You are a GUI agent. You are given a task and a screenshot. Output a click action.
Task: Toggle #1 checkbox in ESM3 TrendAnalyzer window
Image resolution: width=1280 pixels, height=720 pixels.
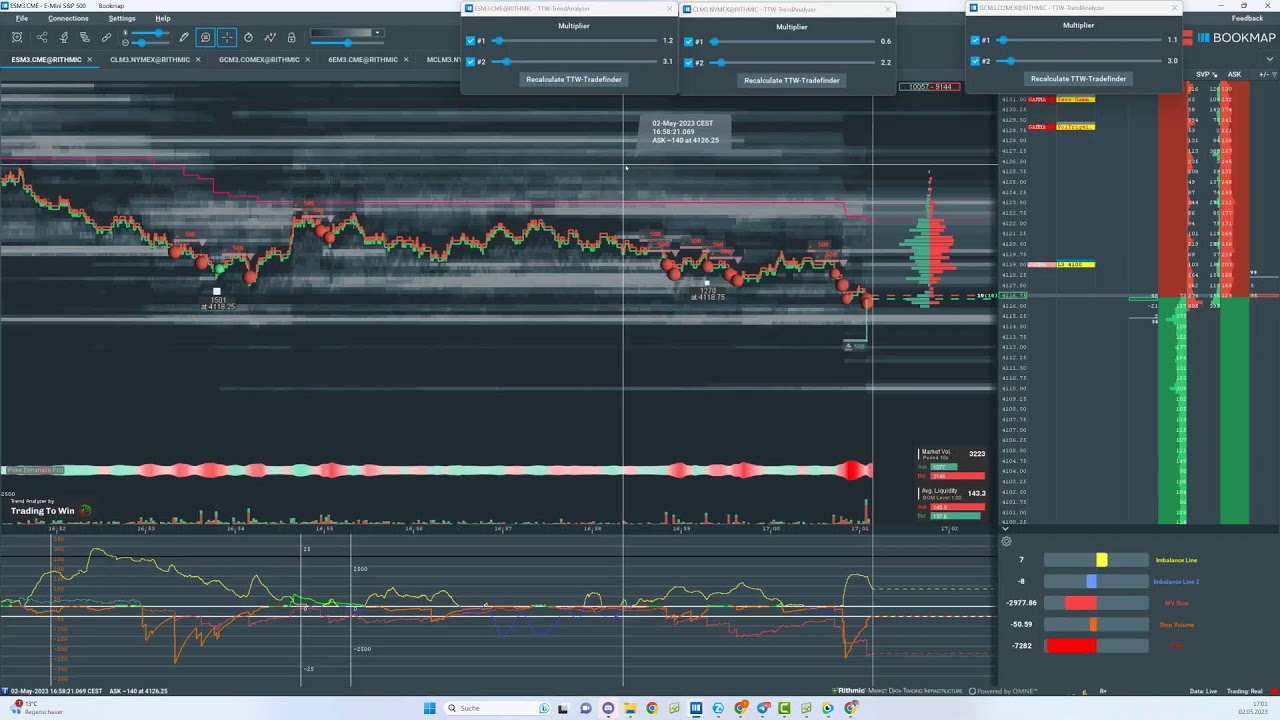pos(471,41)
